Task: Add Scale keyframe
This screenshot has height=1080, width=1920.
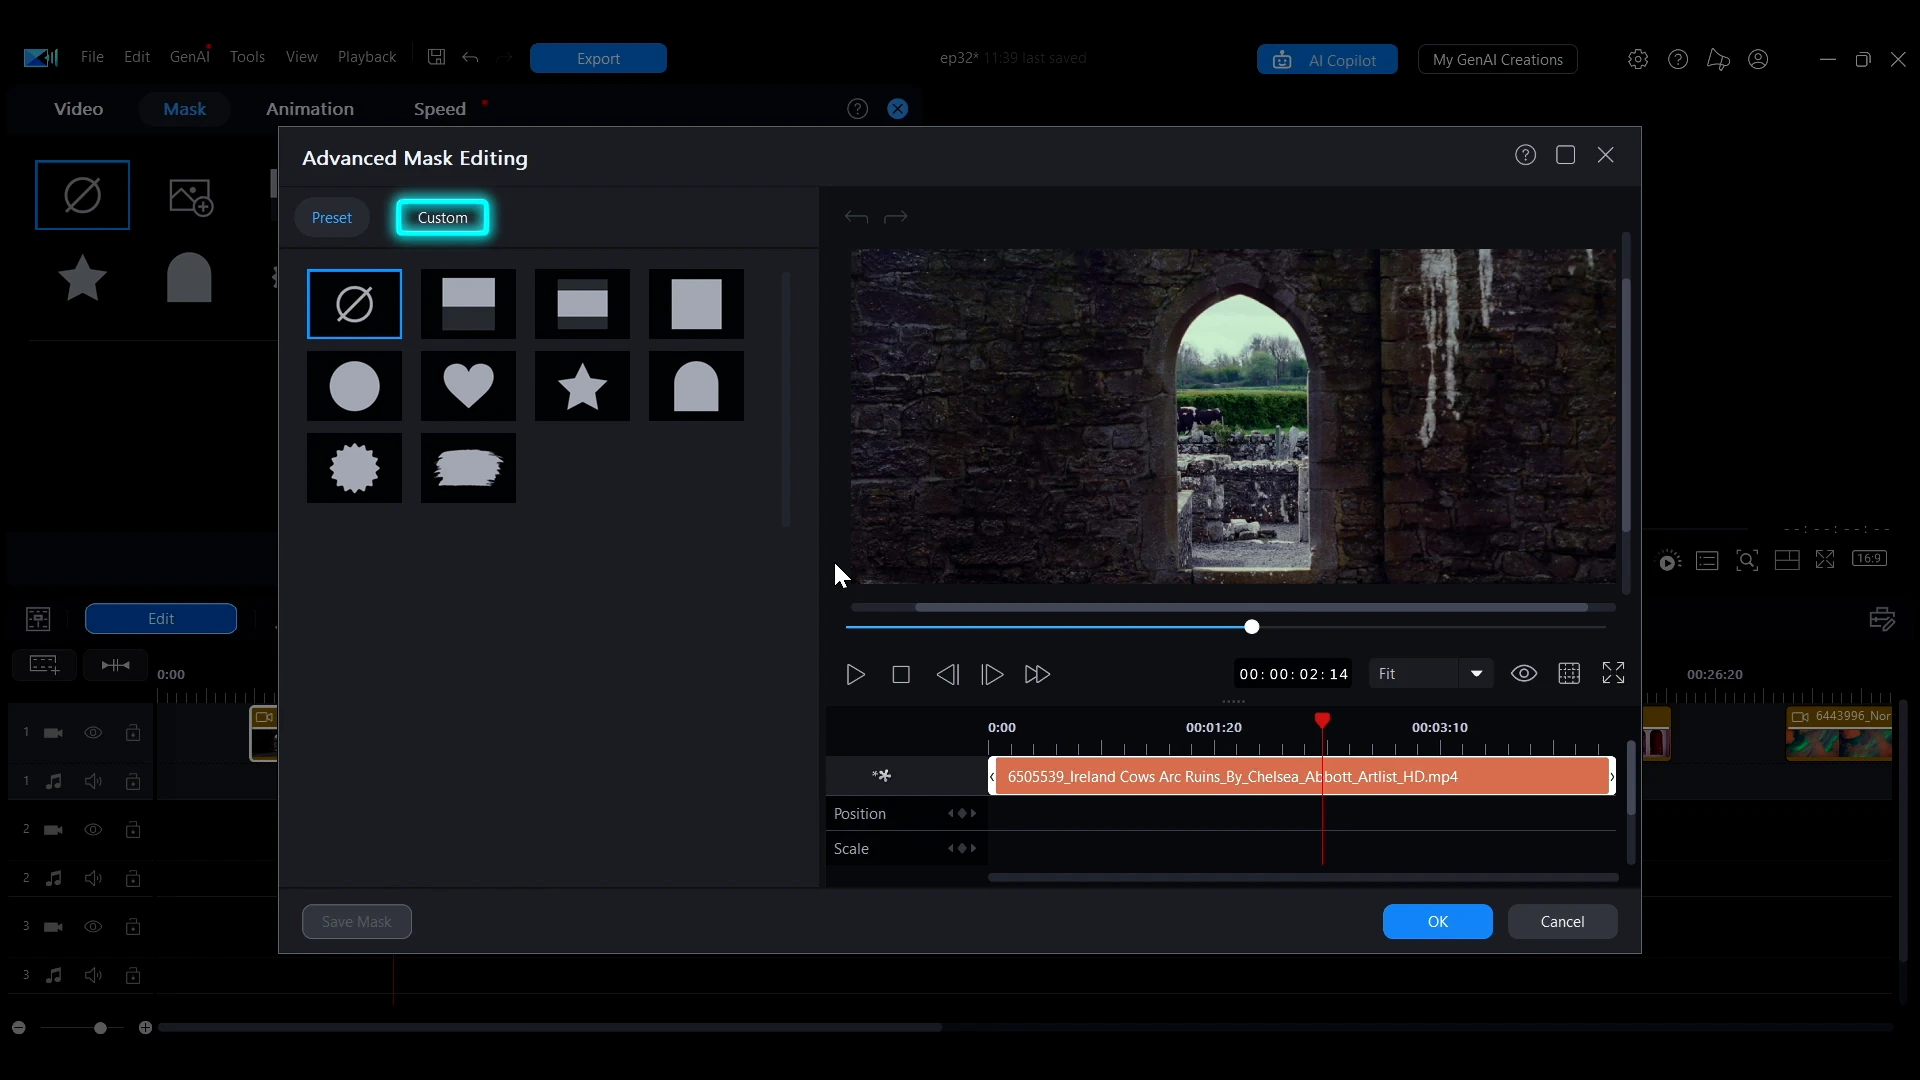Action: [962, 849]
